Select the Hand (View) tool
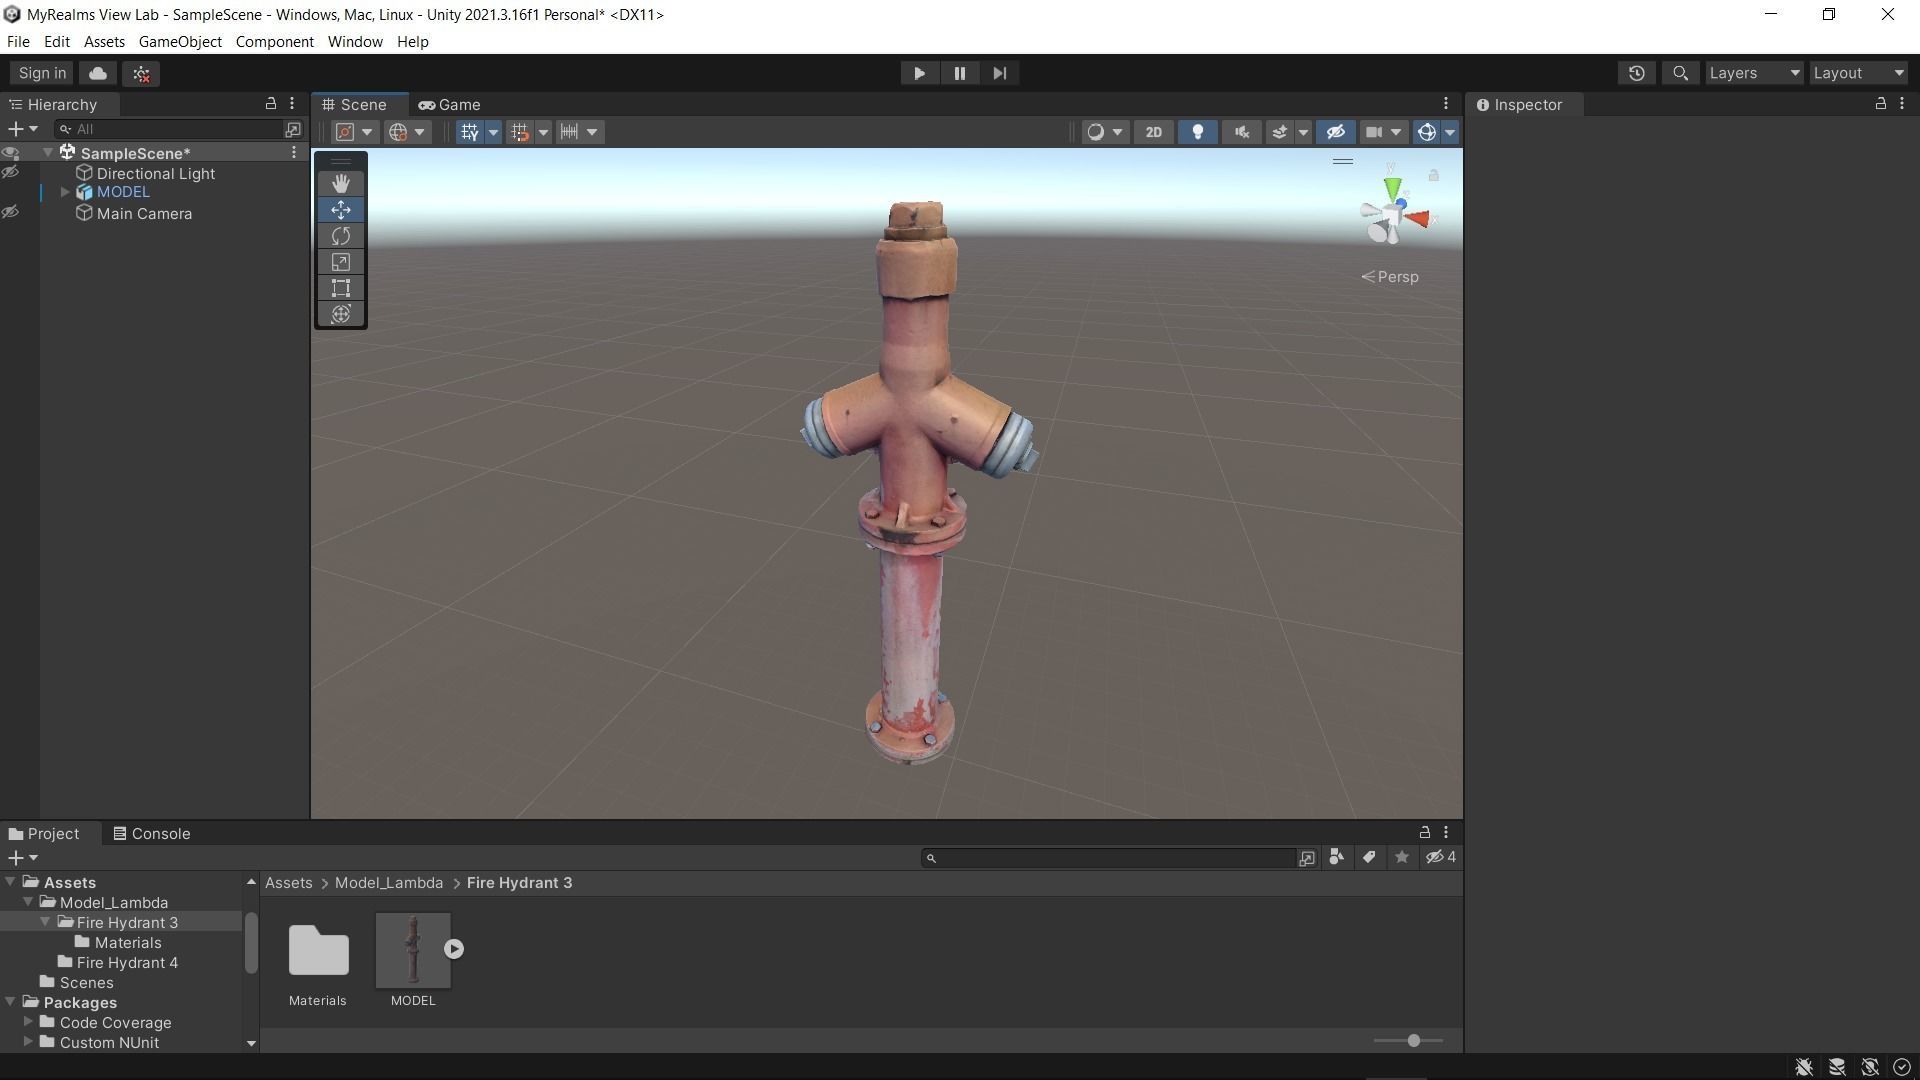The width and height of the screenshot is (1920, 1080). [341, 183]
